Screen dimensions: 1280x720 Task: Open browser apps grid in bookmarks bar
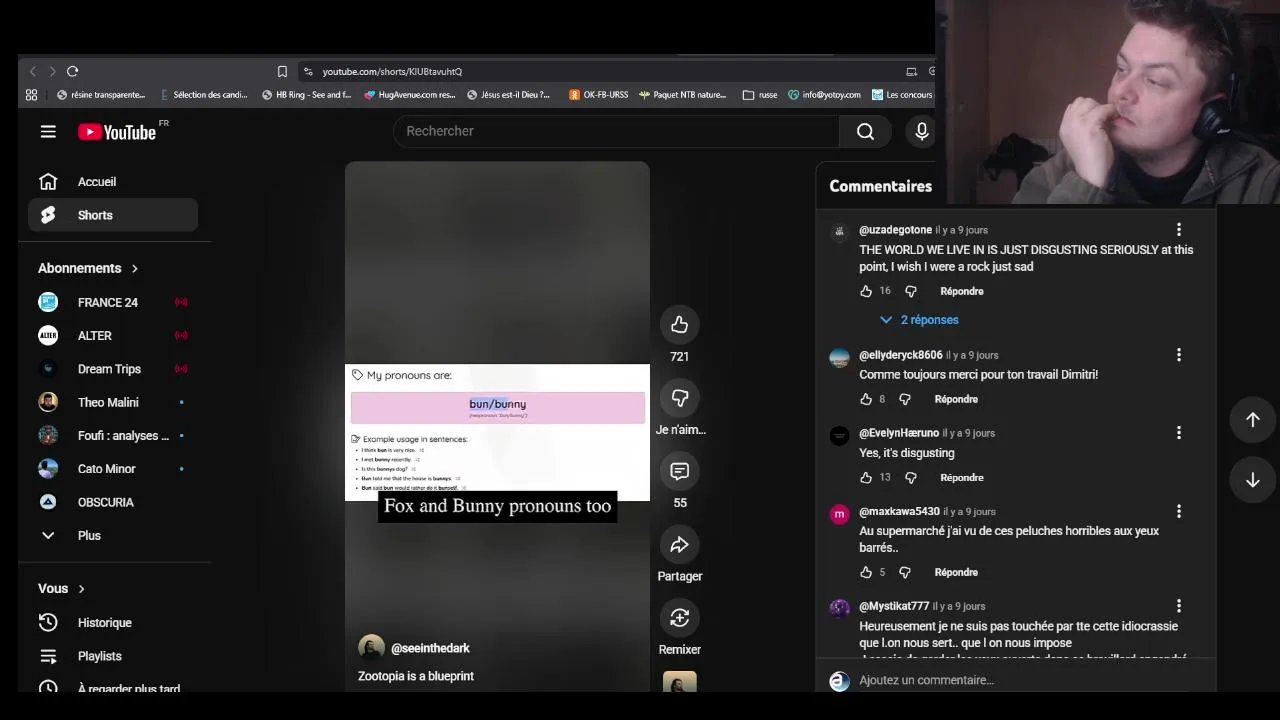pyautogui.click(x=31, y=95)
